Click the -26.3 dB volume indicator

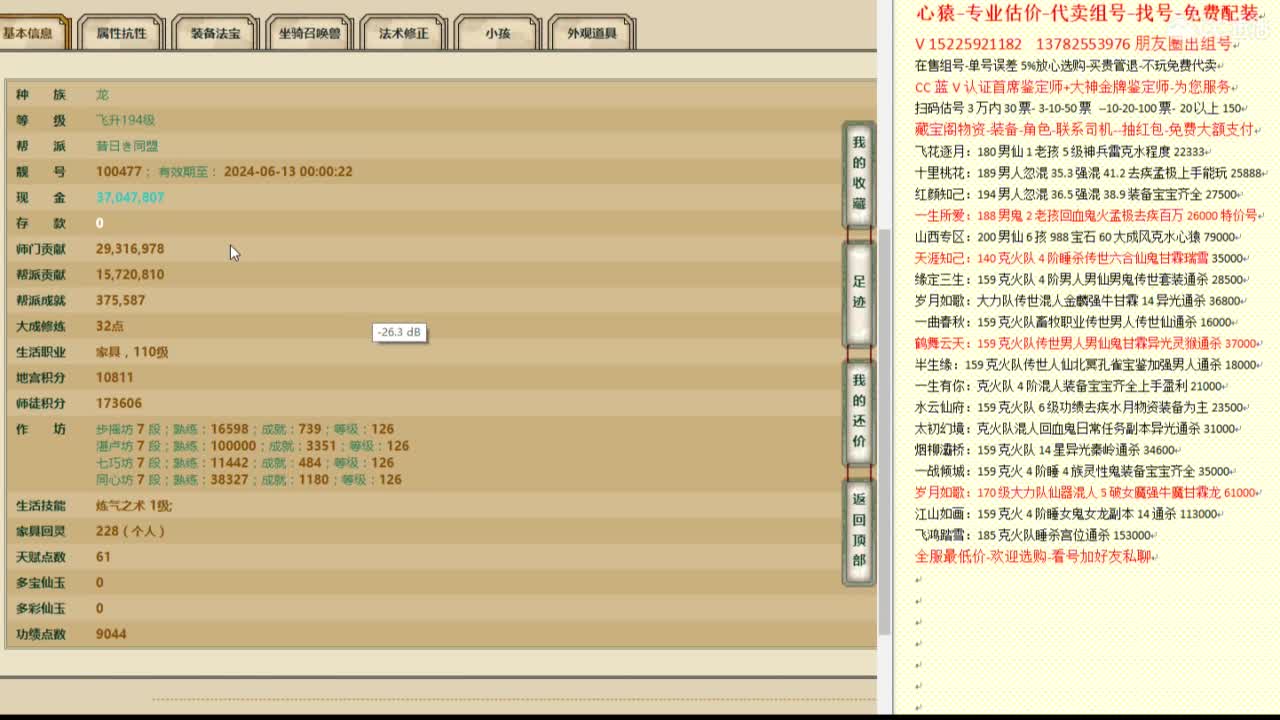pyautogui.click(x=400, y=331)
